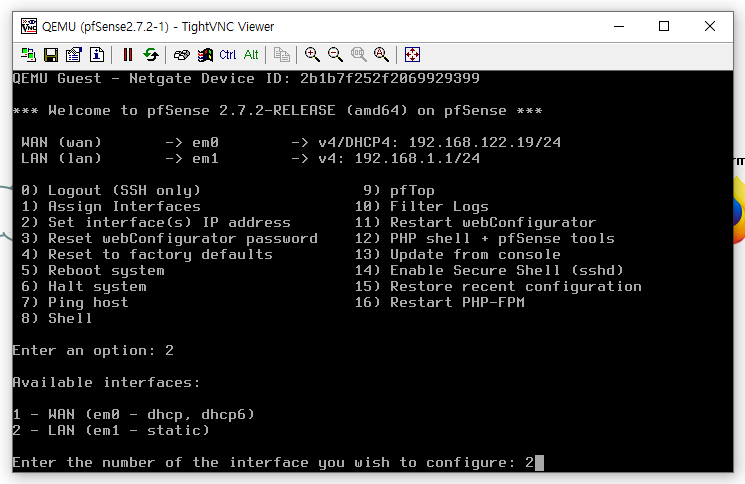This screenshot has width=745, height=484.
Task: Click the 'Available interfaces:' heading
Action: pos(106,382)
